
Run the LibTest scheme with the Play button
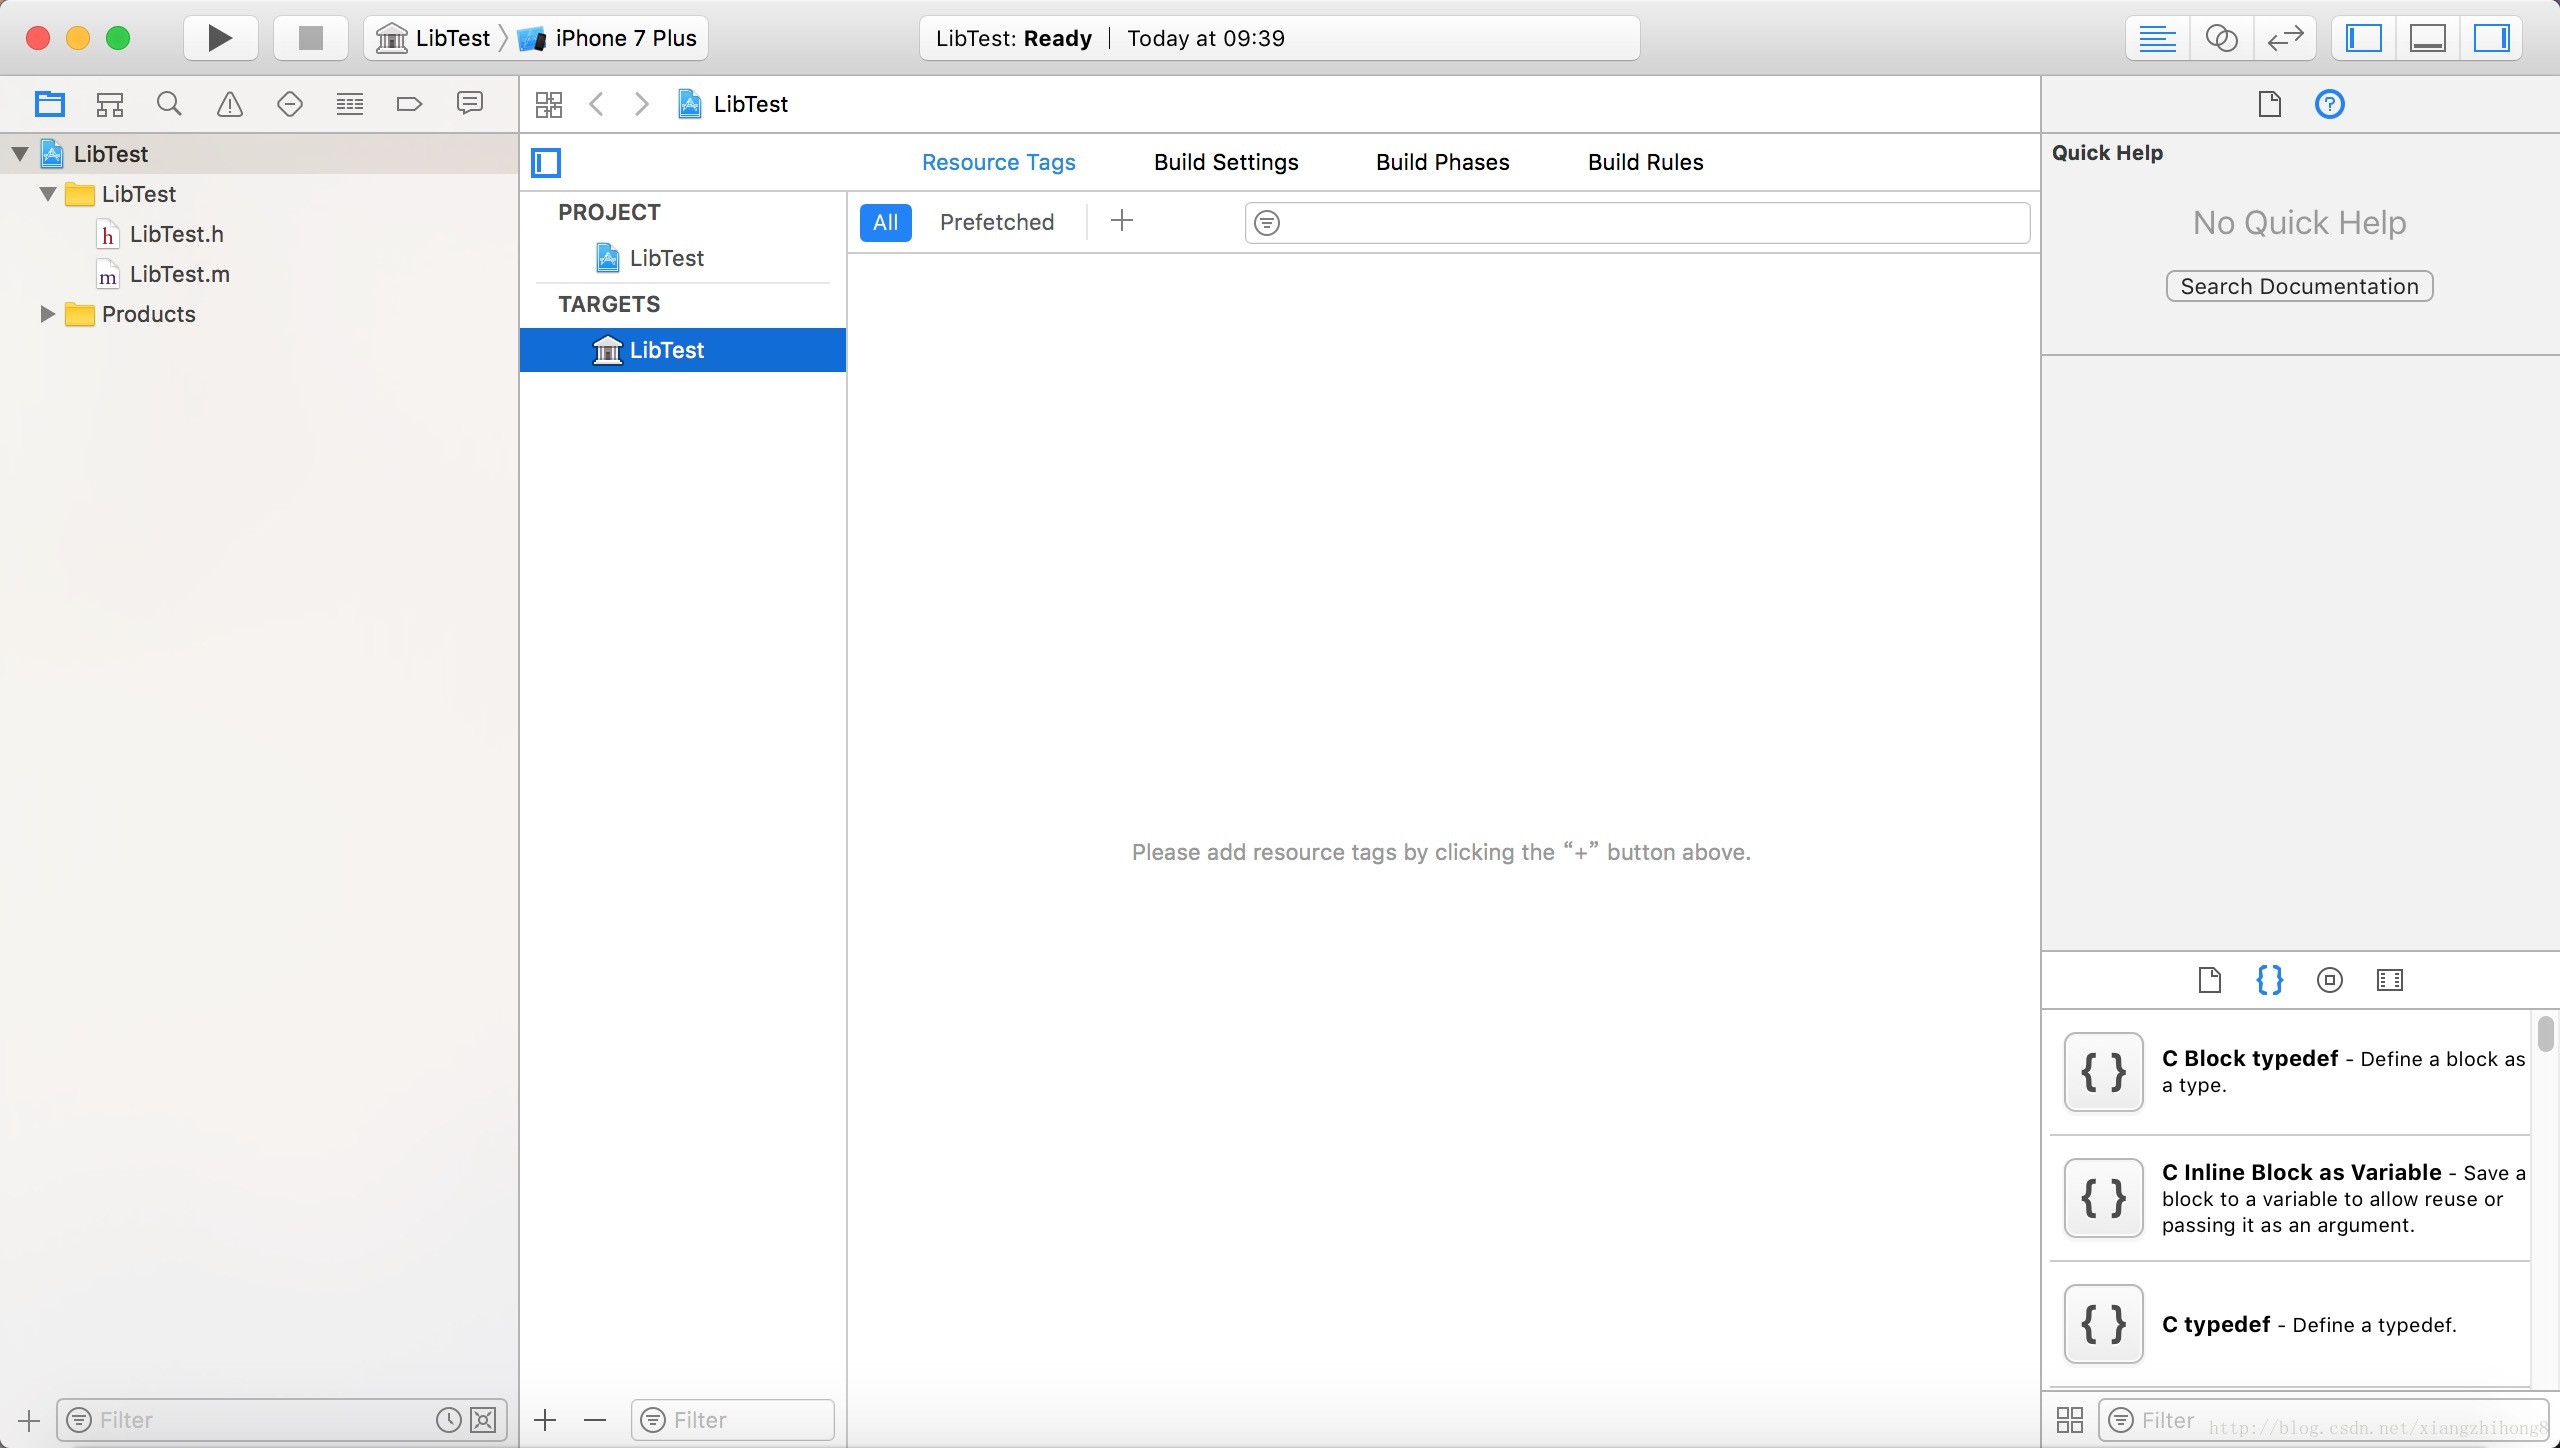[x=220, y=39]
